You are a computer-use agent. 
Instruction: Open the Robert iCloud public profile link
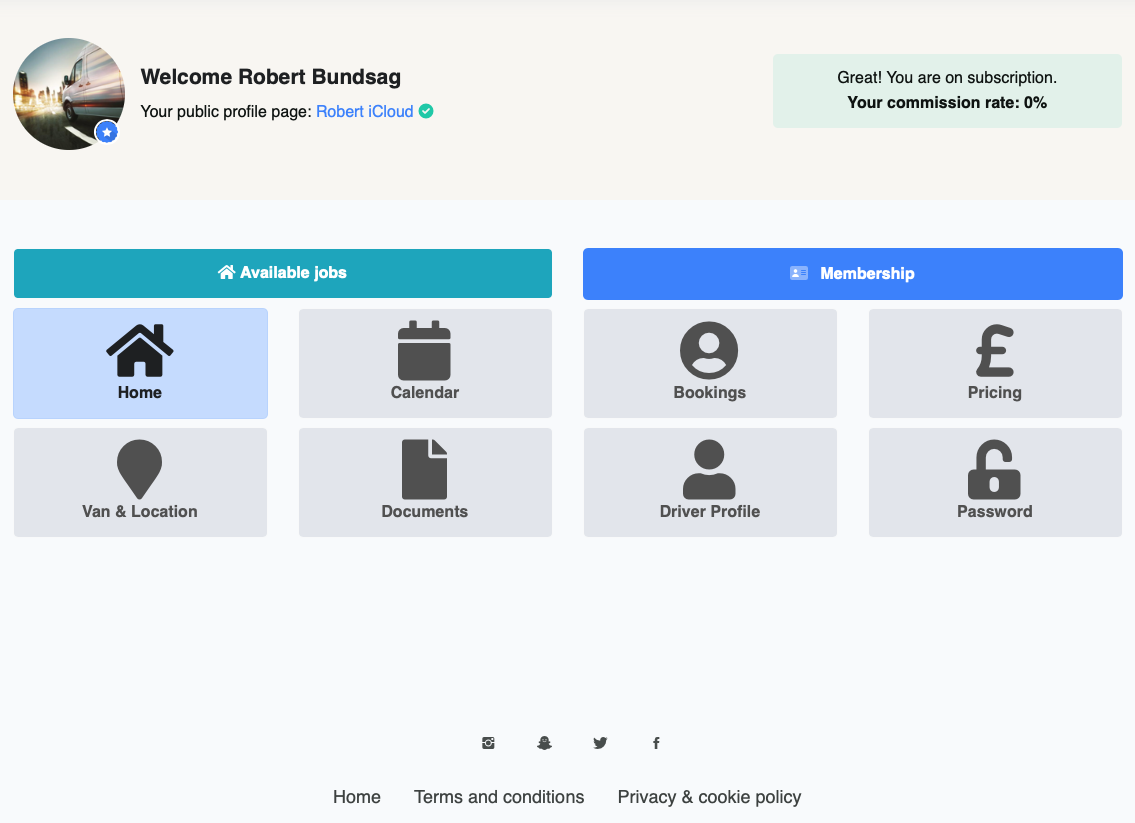click(x=365, y=112)
